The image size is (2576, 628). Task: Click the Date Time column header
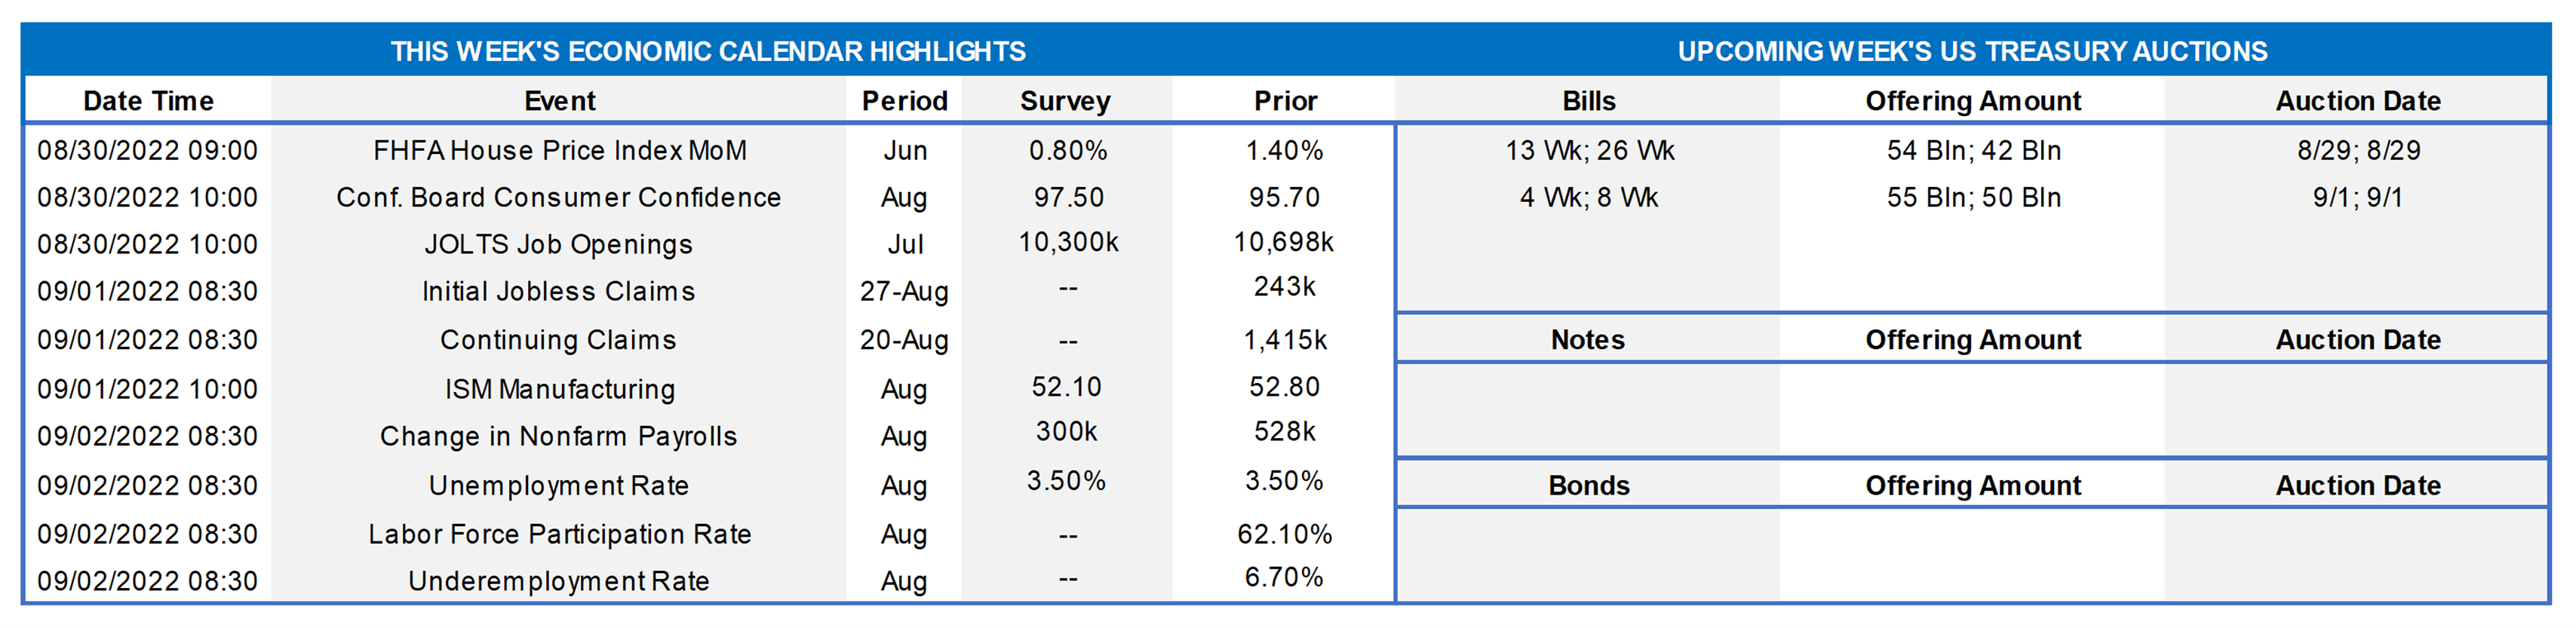[x=148, y=101]
